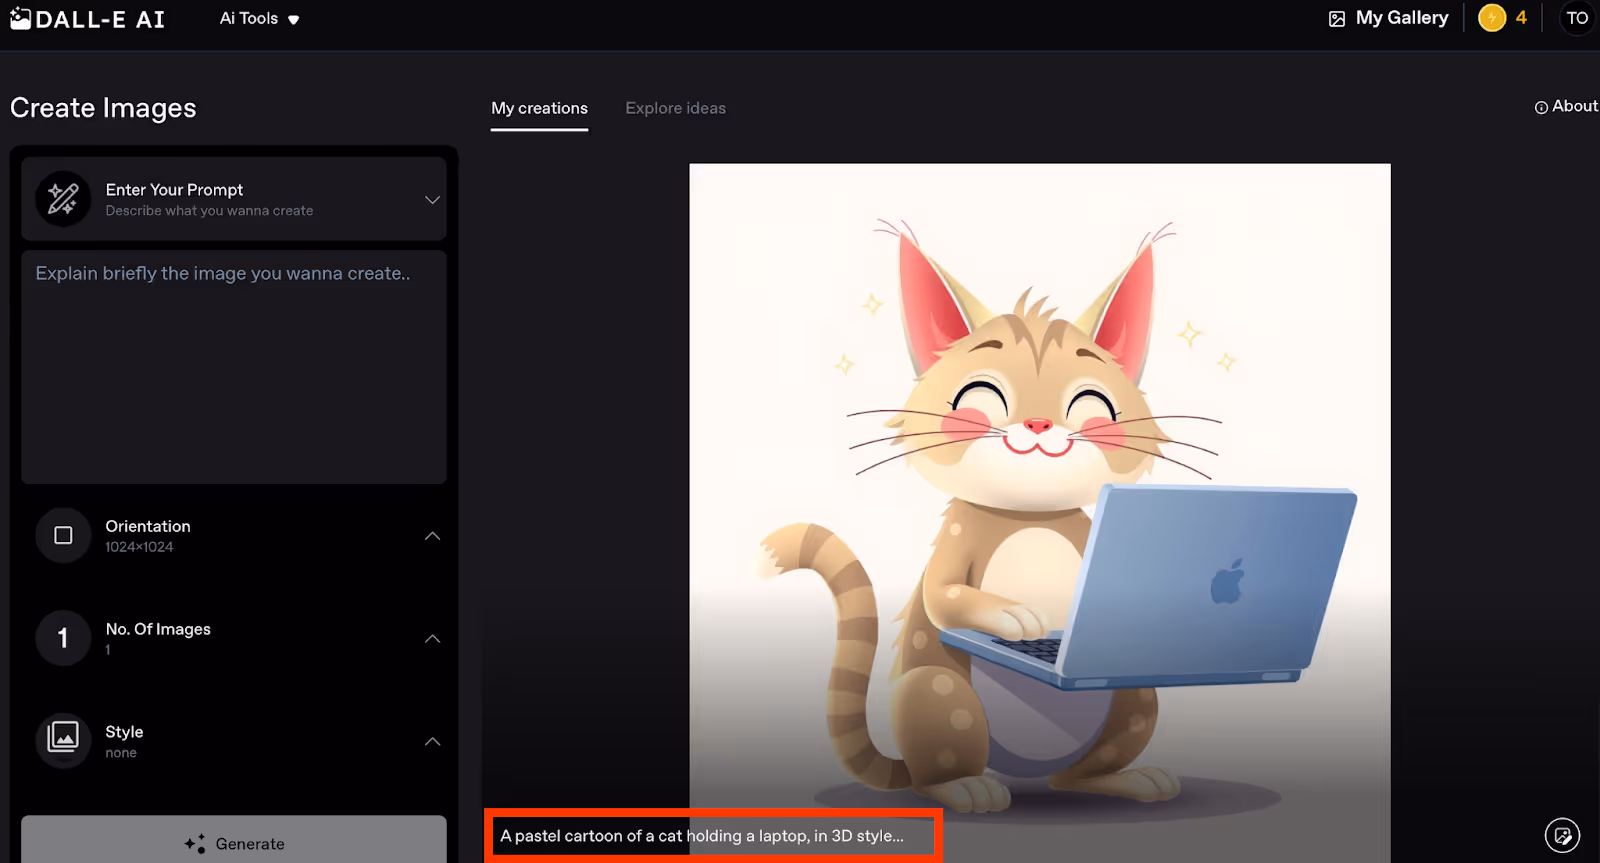Click the credits count number 4
The height and width of the screenshot is (863, 1600).
click(x=1521, y=18)
